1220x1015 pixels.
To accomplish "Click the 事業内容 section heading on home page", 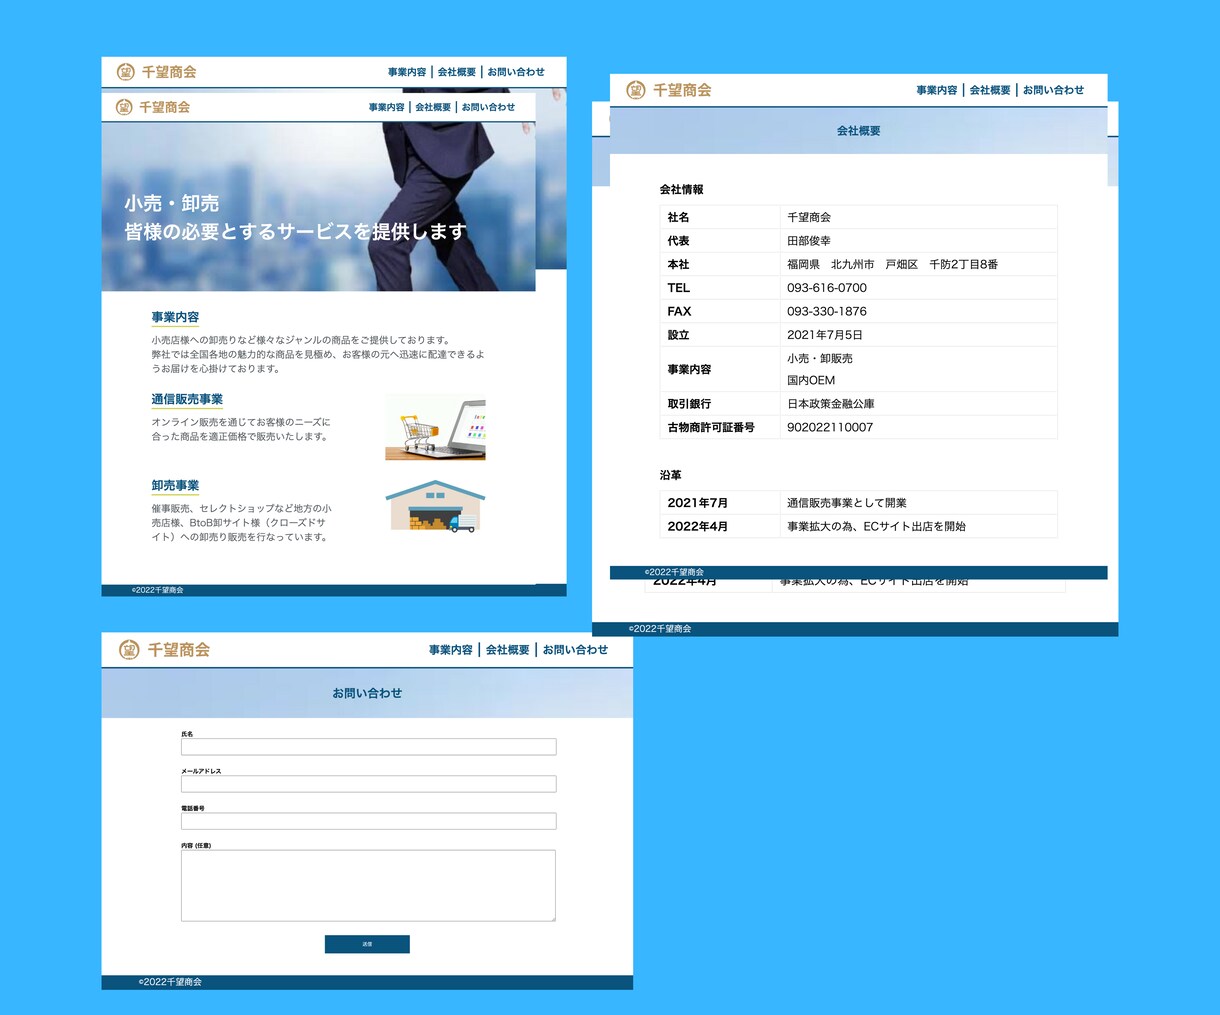I will click(175, 317).
